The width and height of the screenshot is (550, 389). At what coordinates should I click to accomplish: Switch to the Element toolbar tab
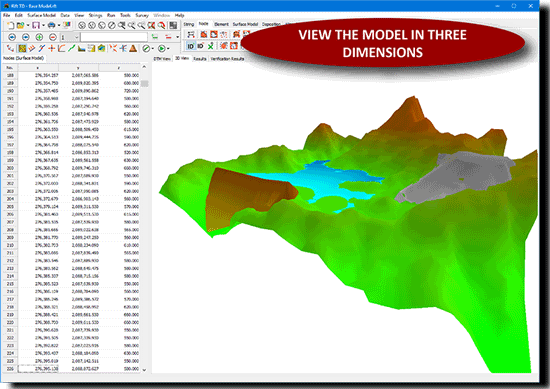(221, 24)
